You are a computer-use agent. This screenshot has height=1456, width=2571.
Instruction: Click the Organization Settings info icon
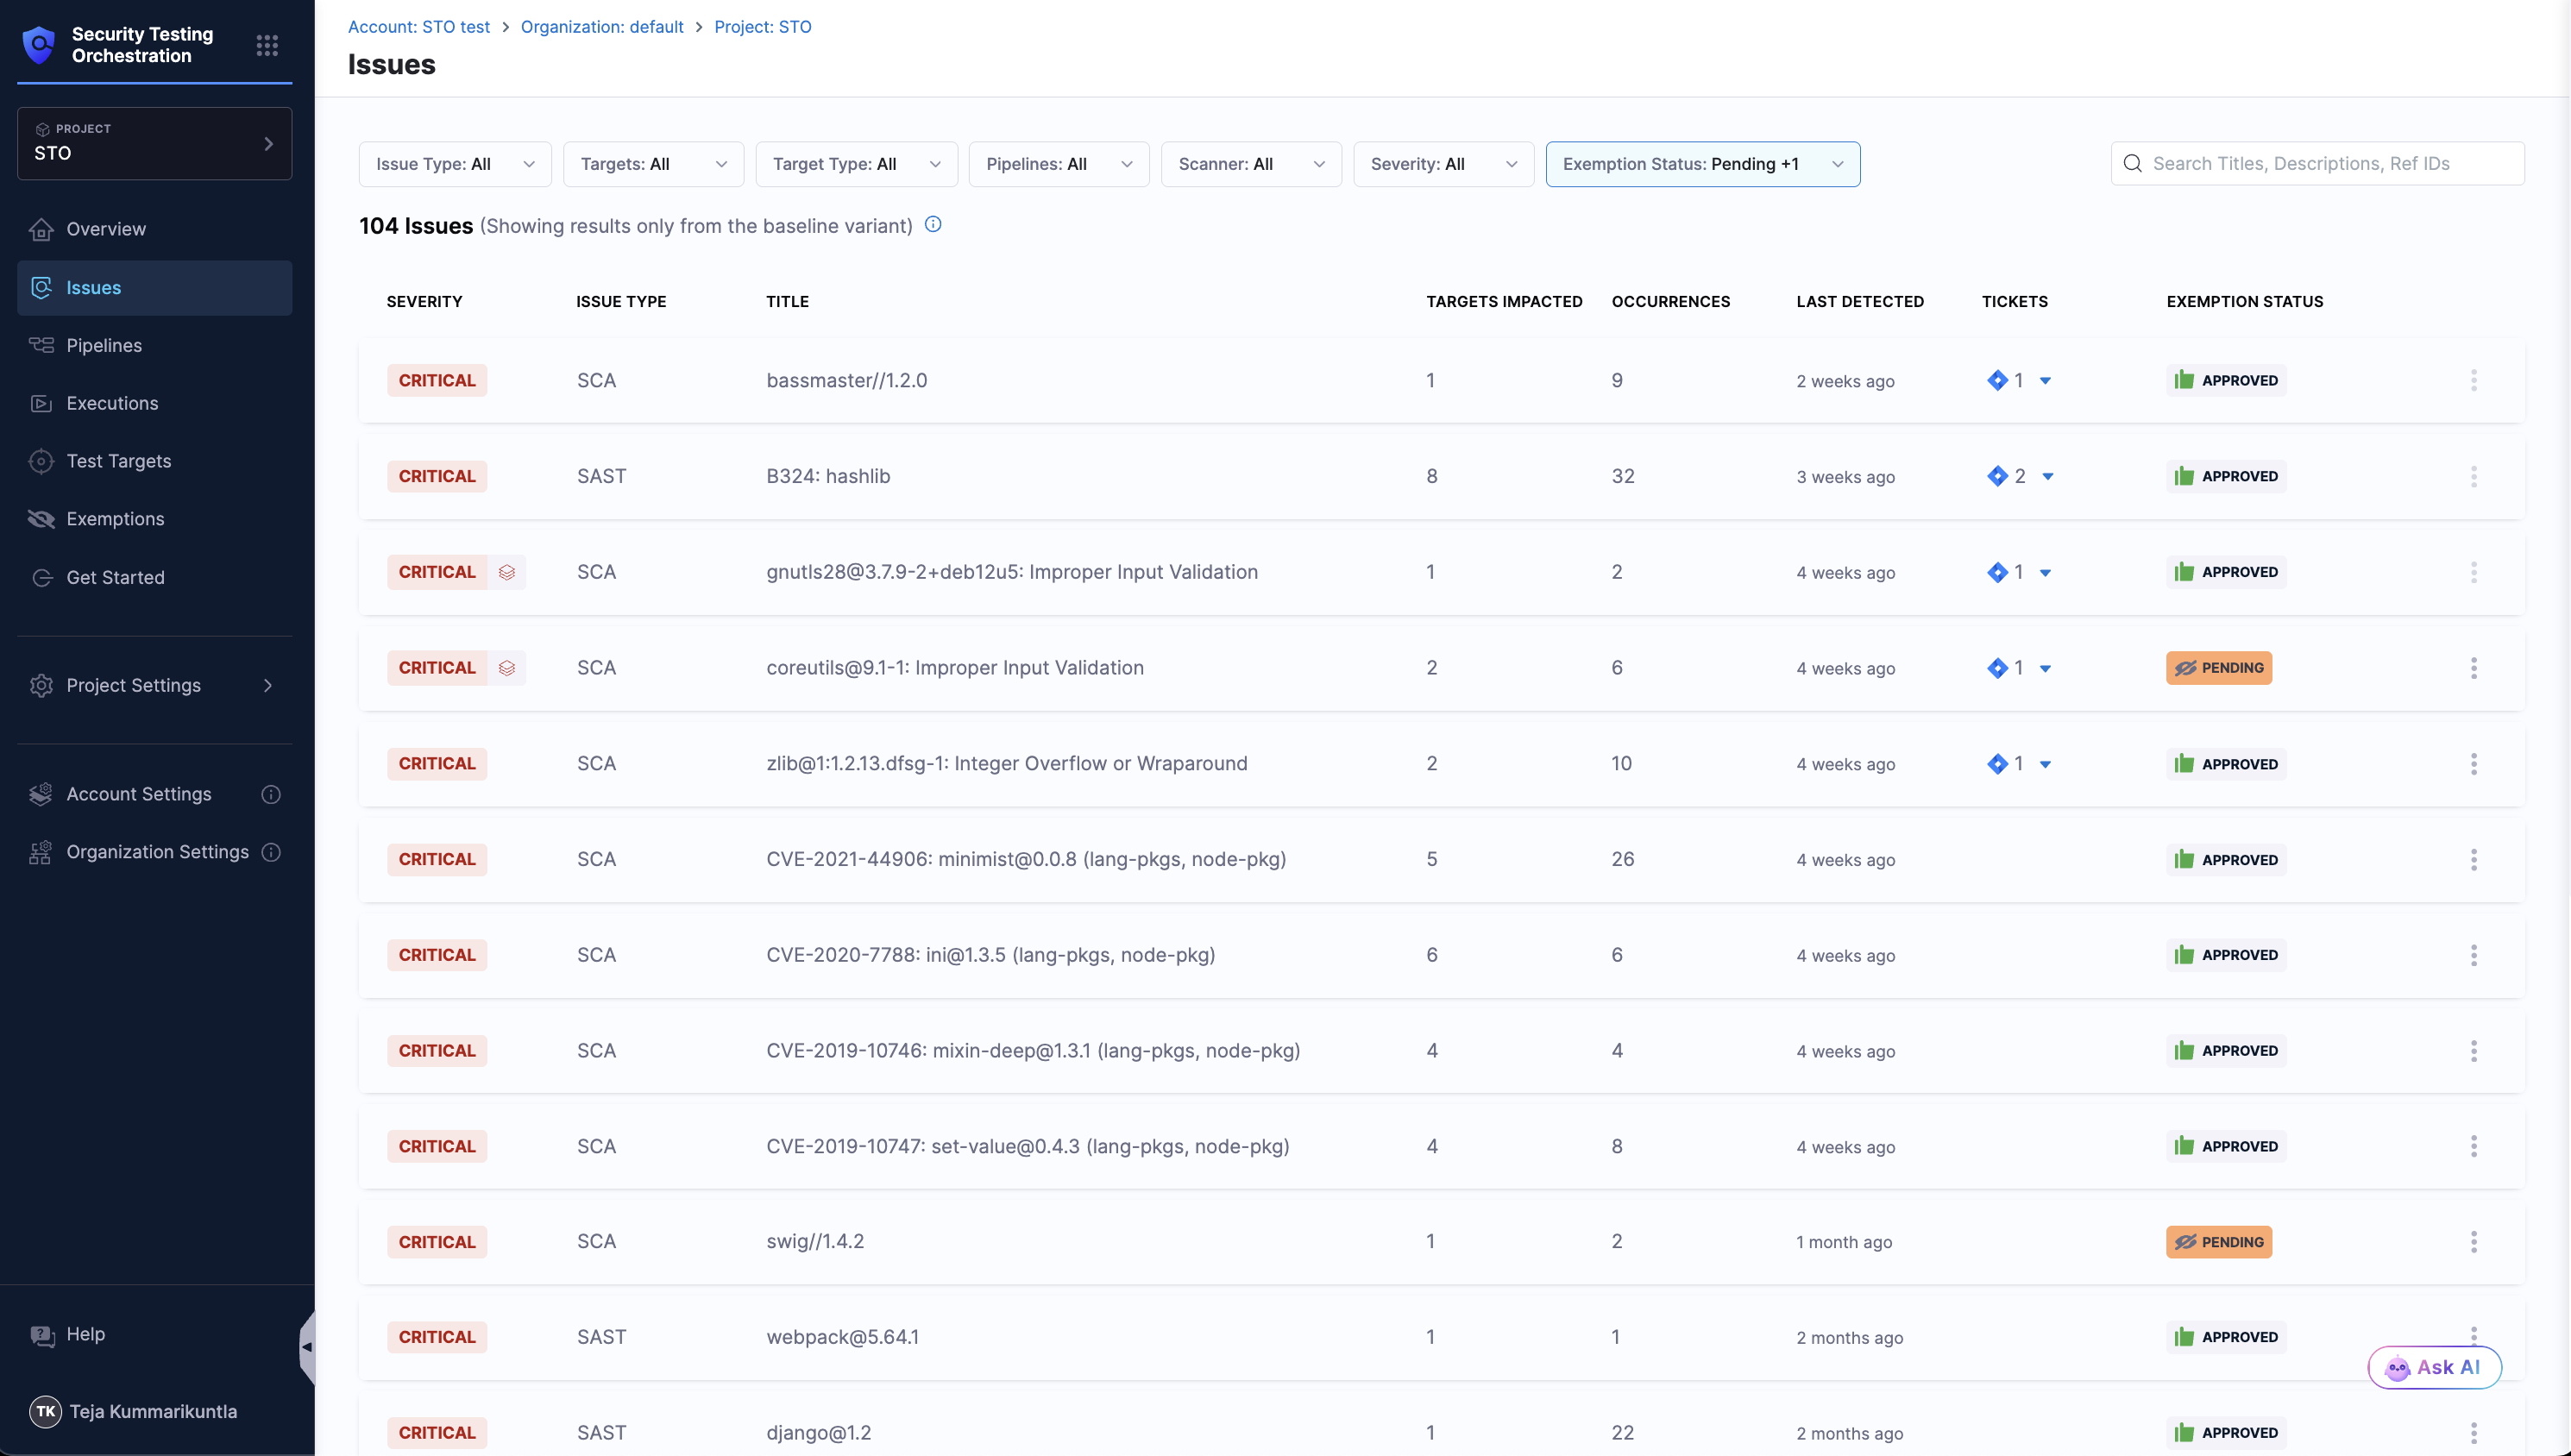click(x=271, y=852)
